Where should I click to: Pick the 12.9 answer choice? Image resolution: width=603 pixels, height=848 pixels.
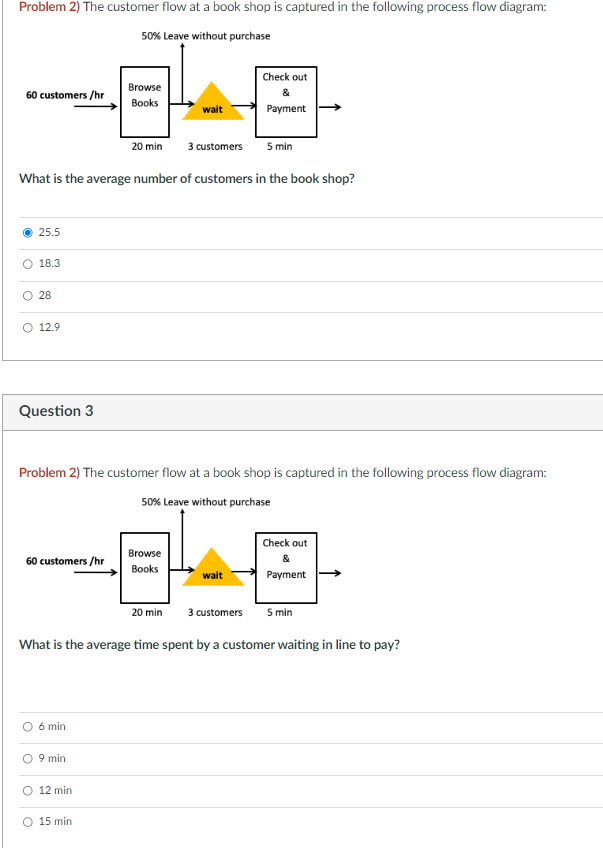[x=27, y=327]
